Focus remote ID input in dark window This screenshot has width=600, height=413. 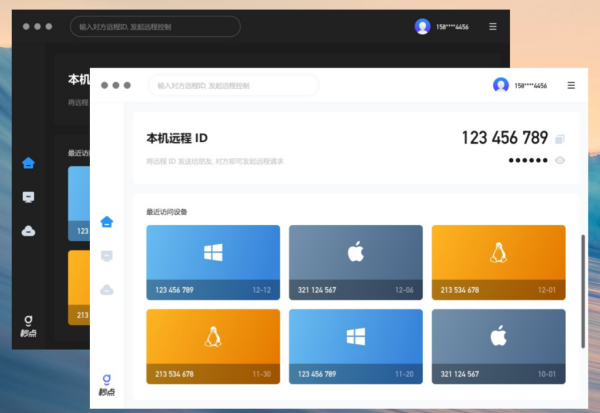click(x=155, y=26)
